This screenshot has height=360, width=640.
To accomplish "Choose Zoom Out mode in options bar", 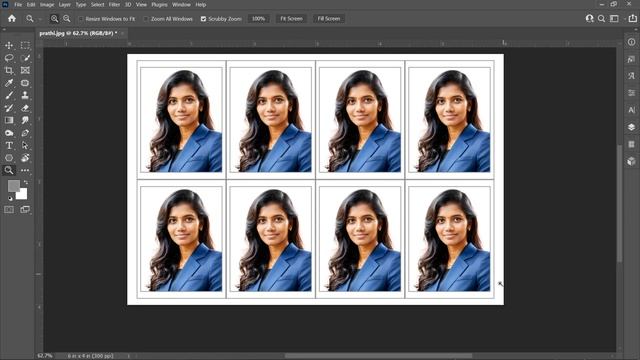I will pos(67,19).
